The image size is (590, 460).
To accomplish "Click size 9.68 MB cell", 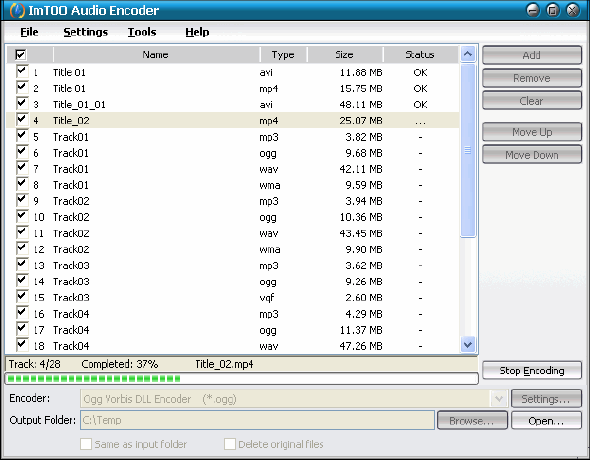I will pyautogui.click(x=364, y=153).
